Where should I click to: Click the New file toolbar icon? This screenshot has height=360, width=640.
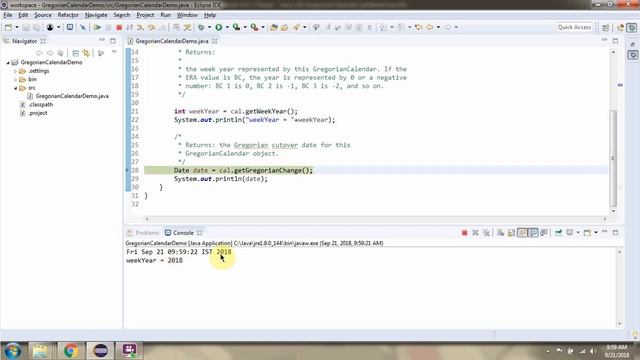(8, 27)
